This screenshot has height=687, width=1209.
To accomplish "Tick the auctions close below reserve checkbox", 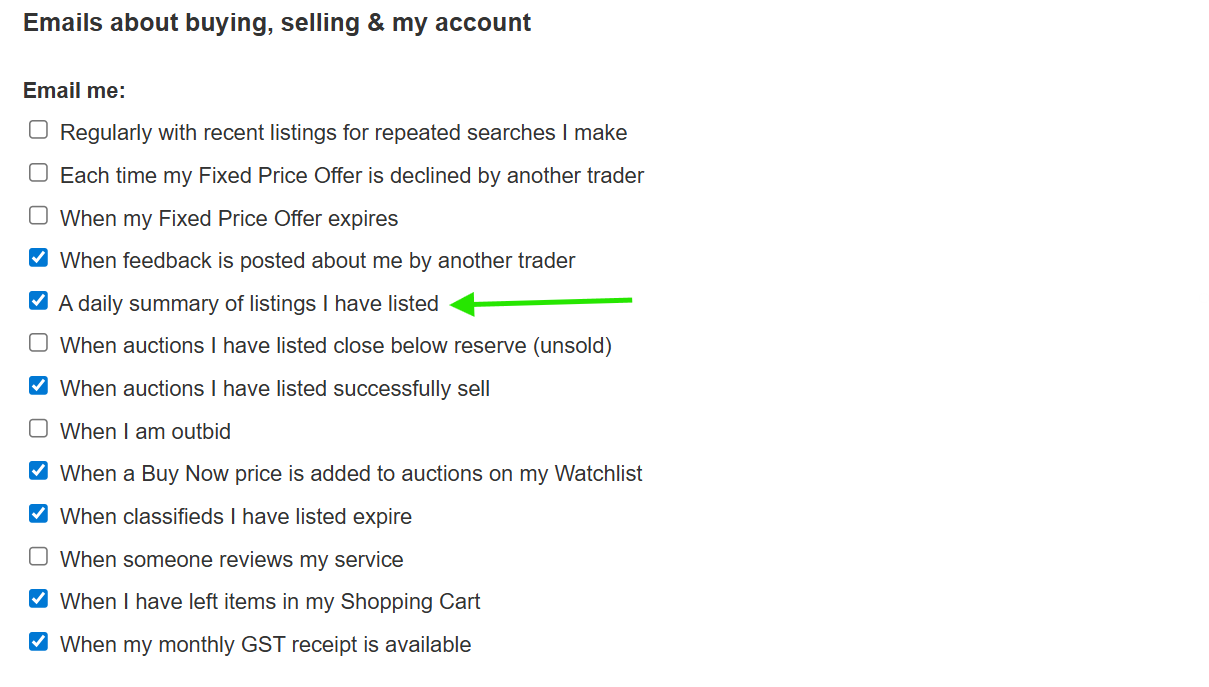I will tap(38, 343).
